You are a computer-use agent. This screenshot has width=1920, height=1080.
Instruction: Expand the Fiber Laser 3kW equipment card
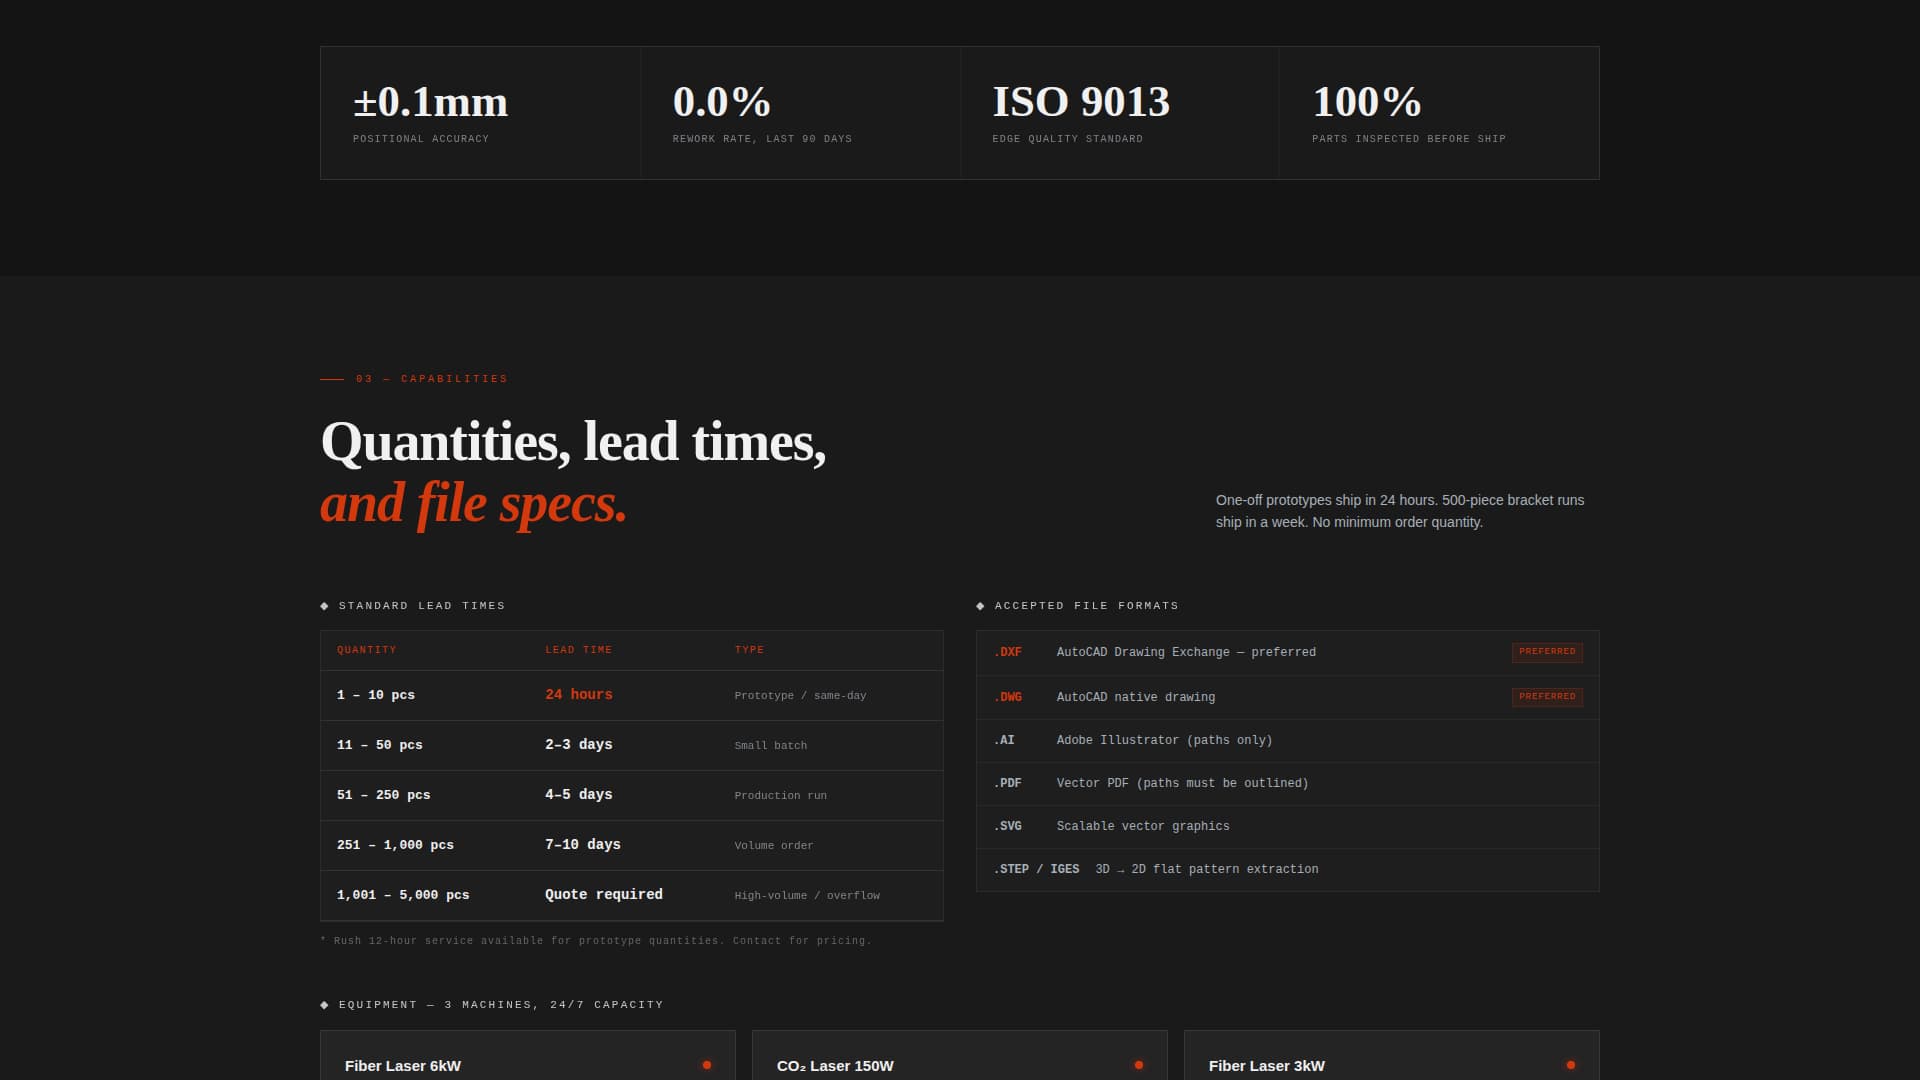coord(1391,1064)
